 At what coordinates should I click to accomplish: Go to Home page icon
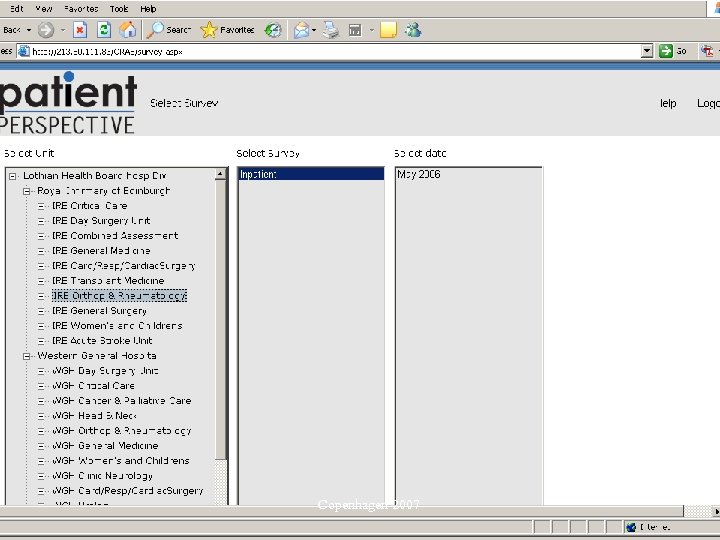(128, 30)
